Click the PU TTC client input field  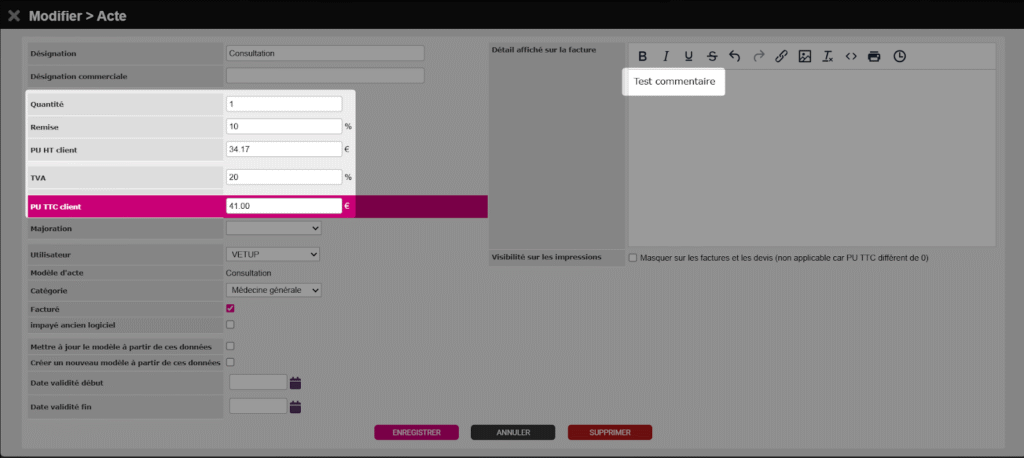pyautogui.click(x=284, y=206)
